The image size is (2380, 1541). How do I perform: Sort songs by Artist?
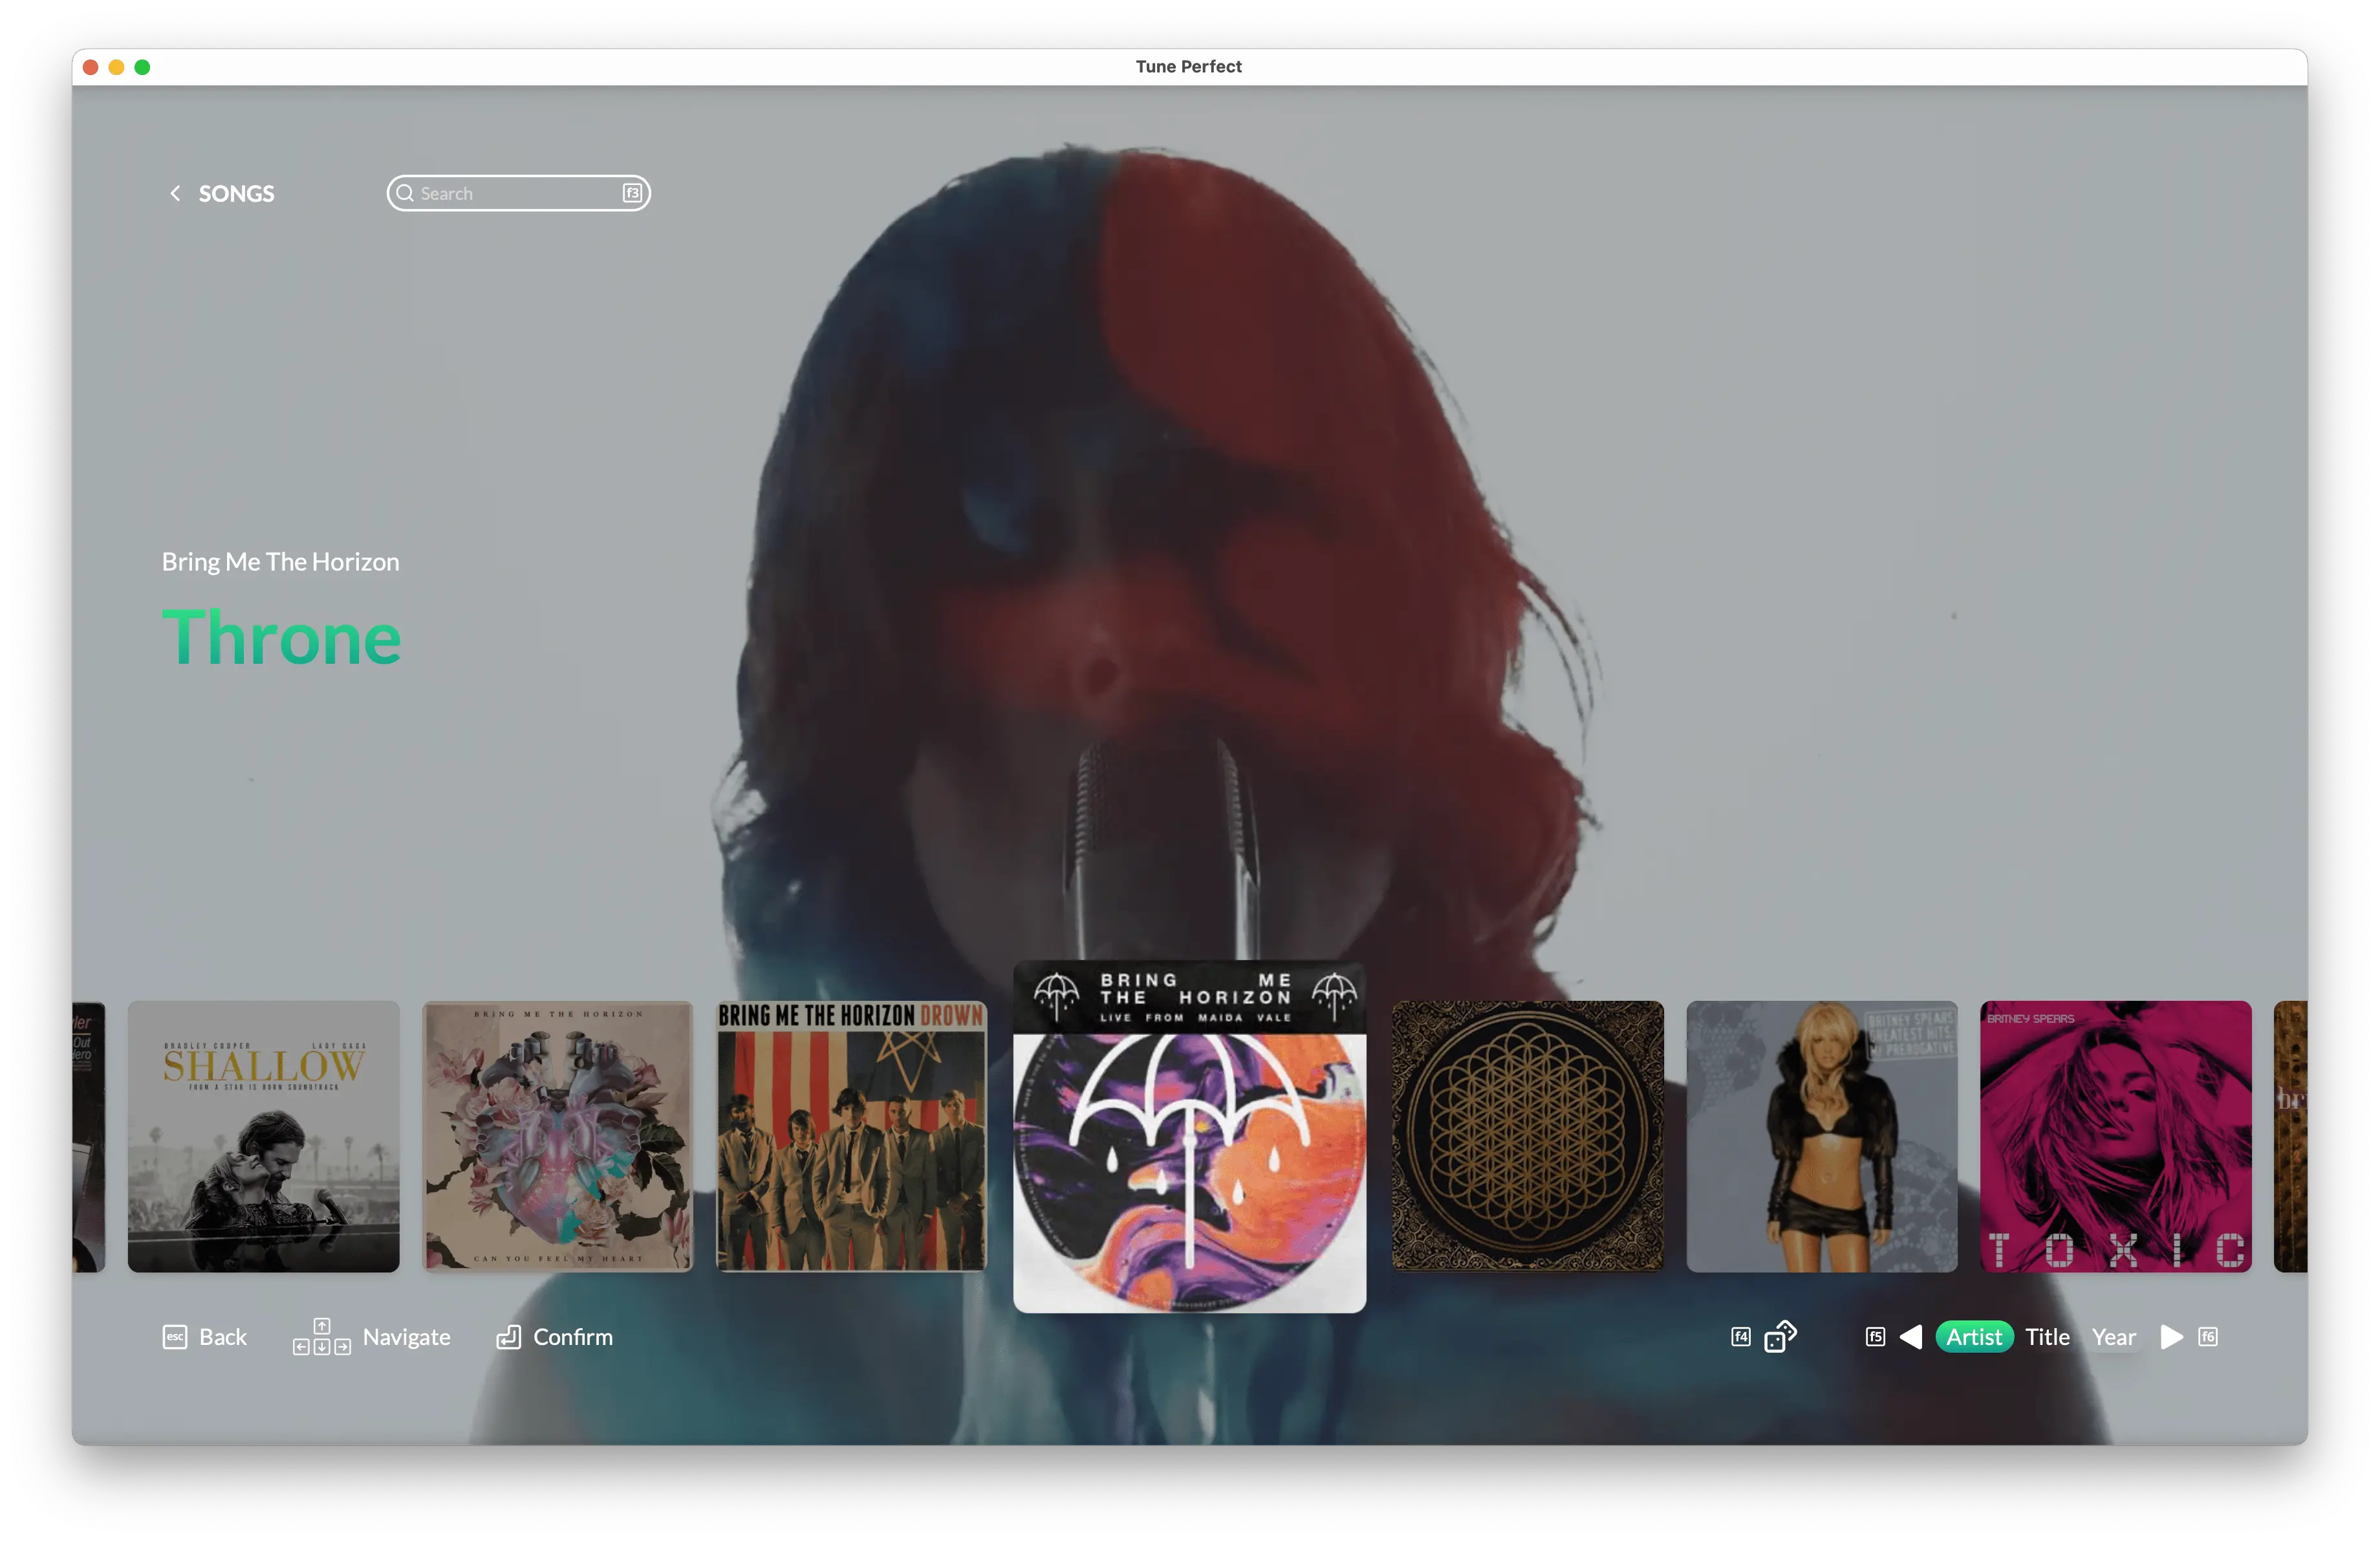pyautogui.click(x=1973, y=1337)
